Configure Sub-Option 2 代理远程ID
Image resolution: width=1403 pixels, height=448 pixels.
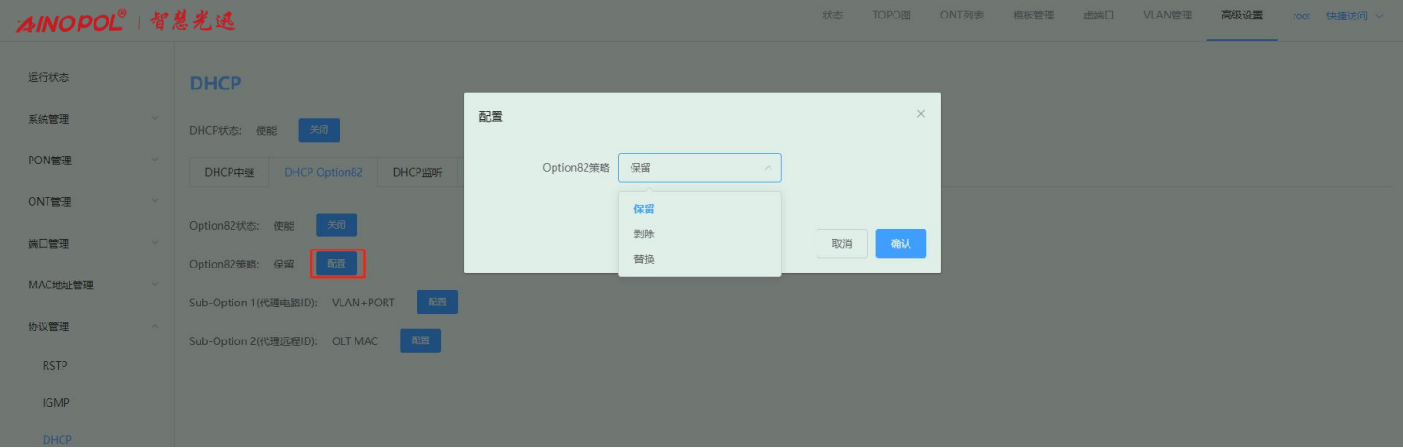click(x=420, y=341)
